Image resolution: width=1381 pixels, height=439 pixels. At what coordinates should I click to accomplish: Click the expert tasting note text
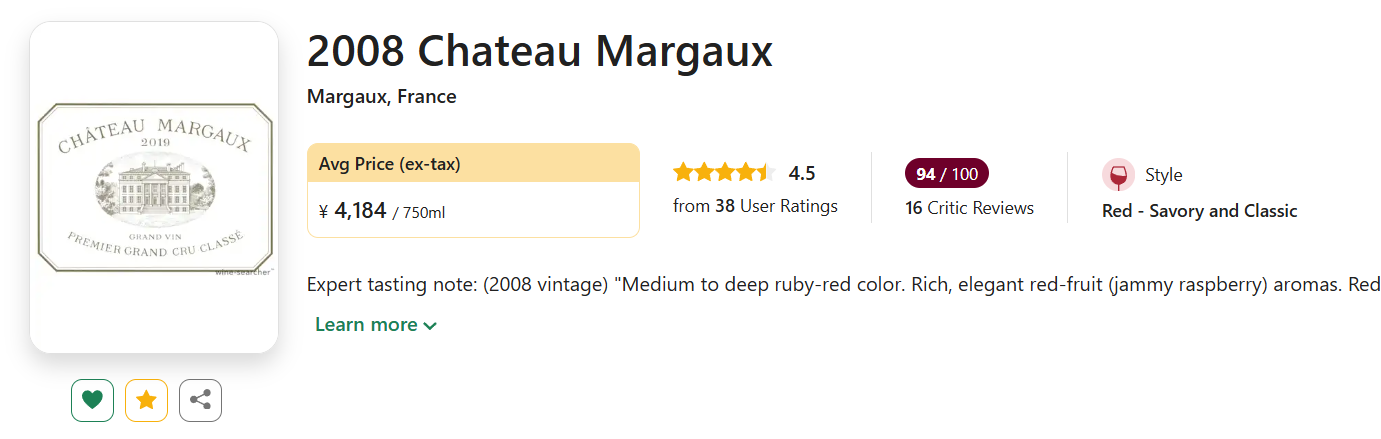[x=840, y=284]
